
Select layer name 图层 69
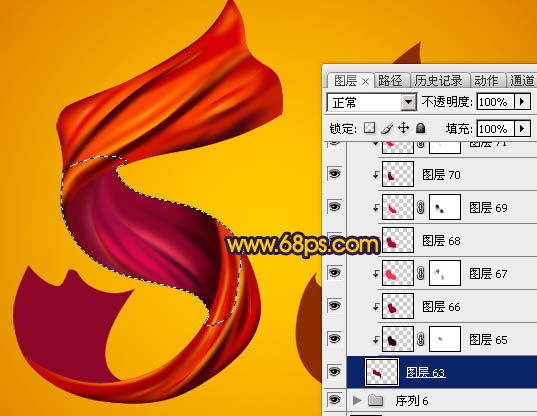point(488,207)
